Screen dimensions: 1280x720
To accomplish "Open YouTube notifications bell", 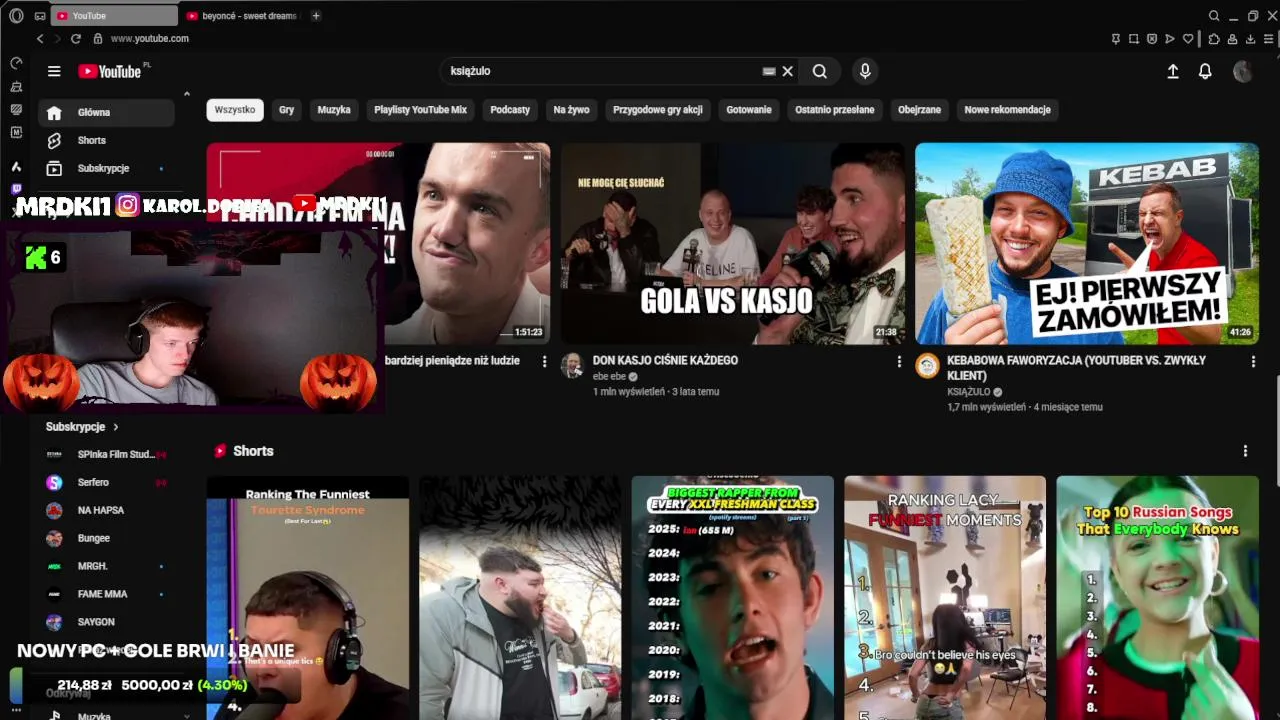I will coord(1205,71).
